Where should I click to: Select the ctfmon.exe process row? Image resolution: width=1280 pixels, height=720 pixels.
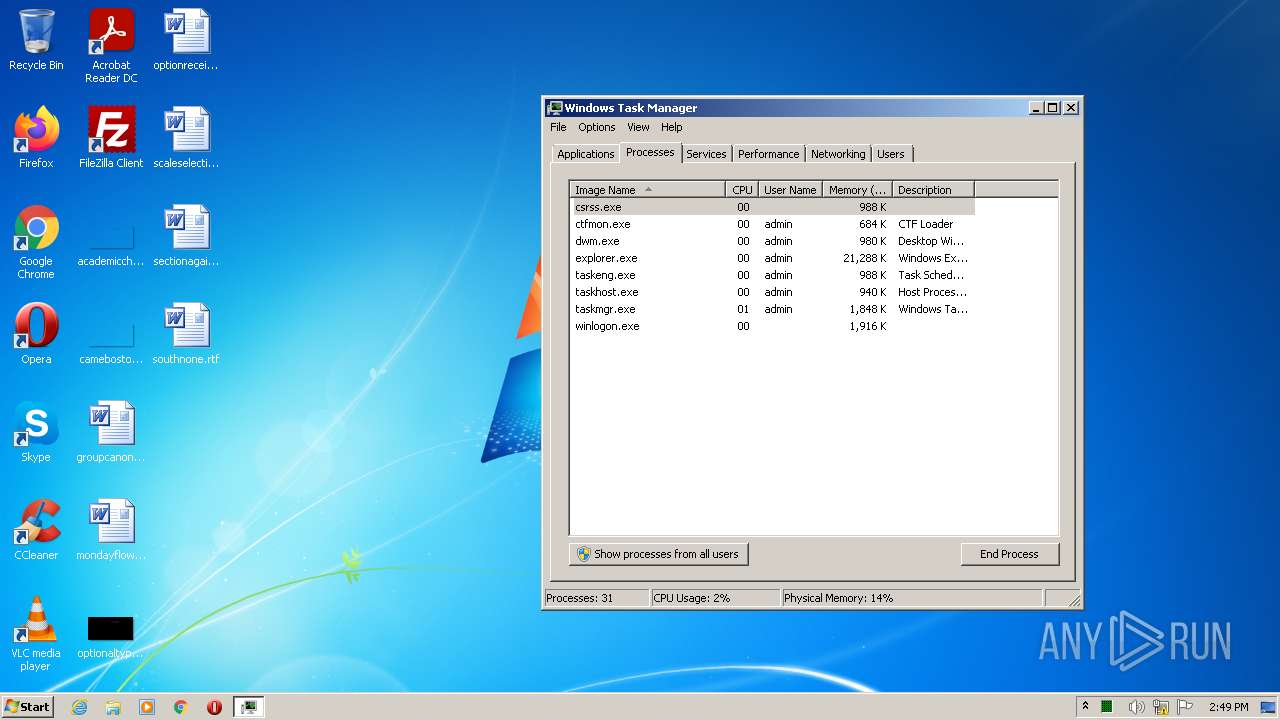[x=772, y=224]
